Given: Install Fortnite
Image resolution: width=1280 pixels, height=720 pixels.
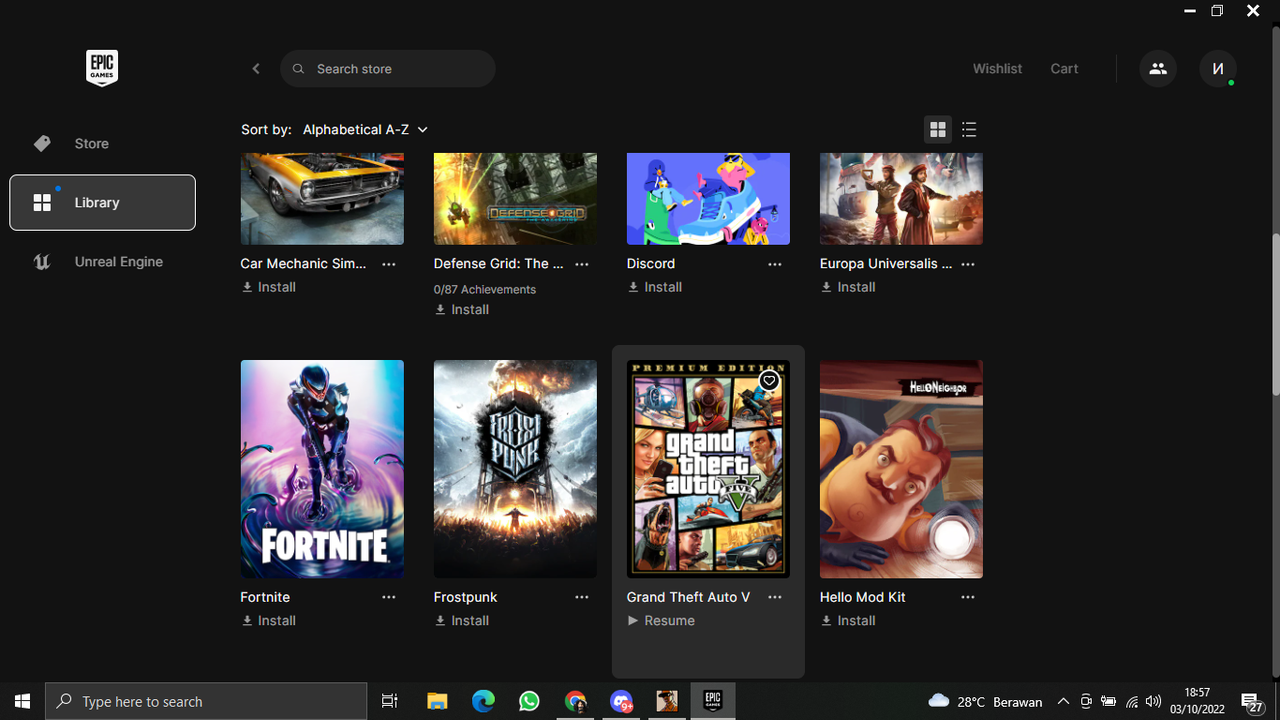Looking at the screenshot, I should click(269, 621).
